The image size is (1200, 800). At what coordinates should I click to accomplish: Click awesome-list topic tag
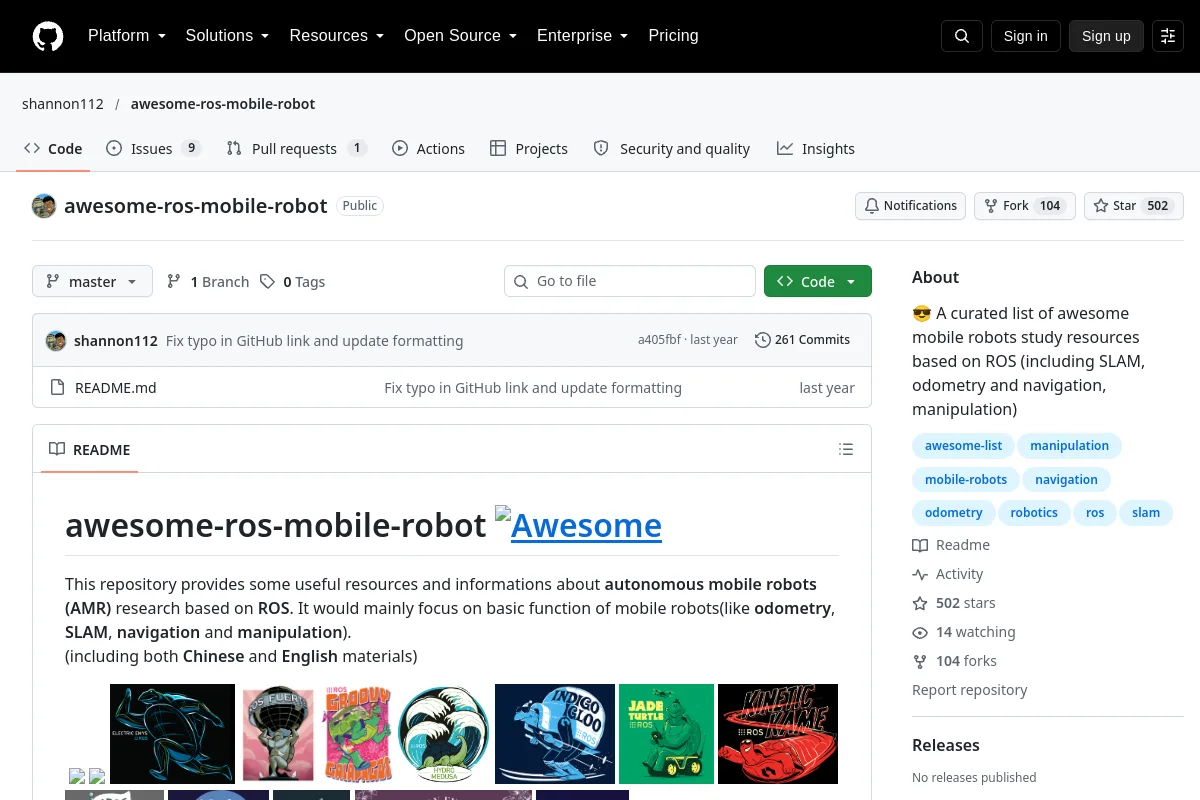[x=963, y=446]
